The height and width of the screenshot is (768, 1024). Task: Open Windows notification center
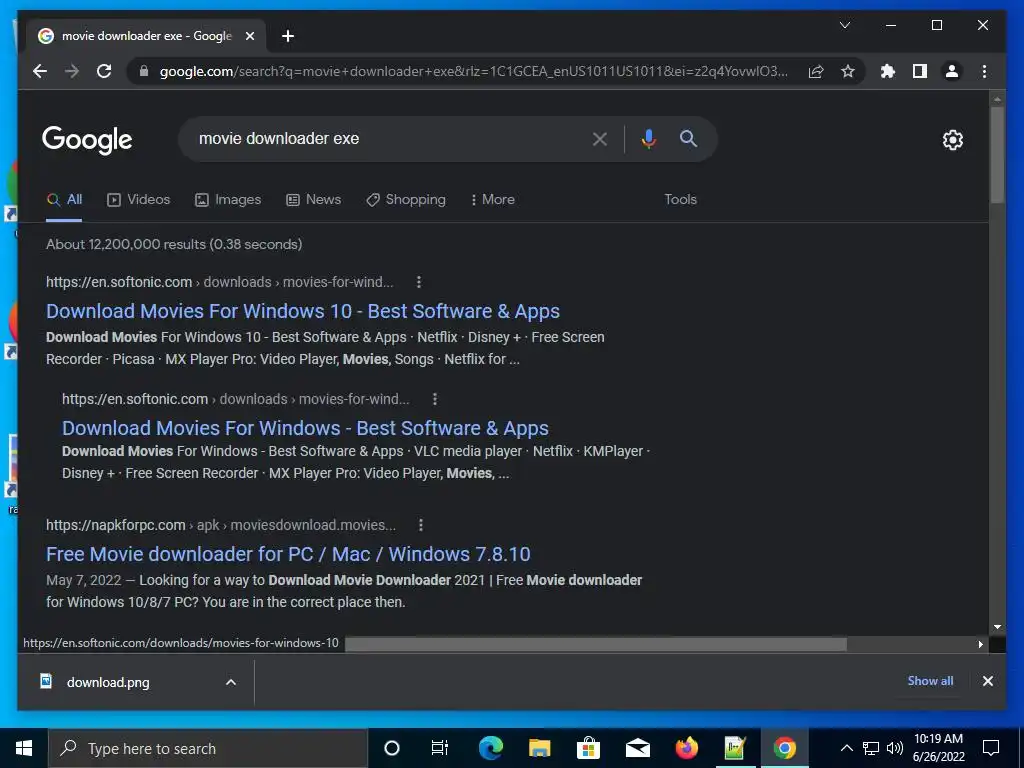tap(991, 748)
